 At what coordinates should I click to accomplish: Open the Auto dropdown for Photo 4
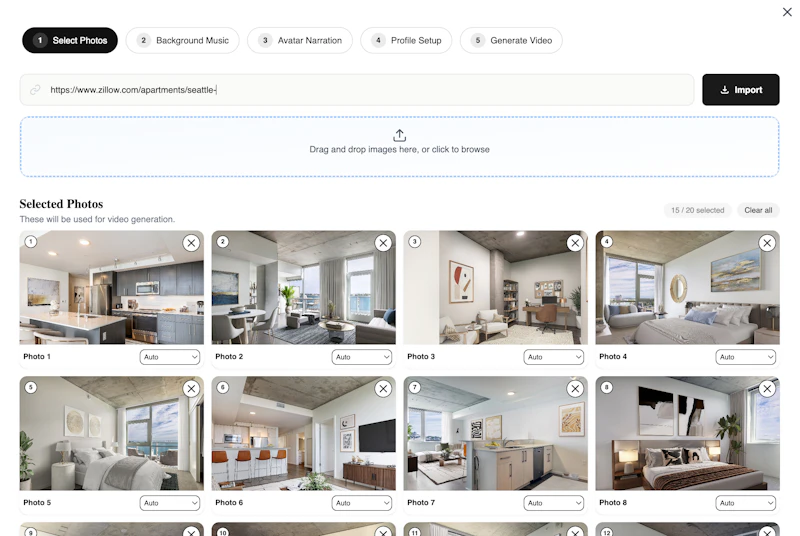coord(745,357)
